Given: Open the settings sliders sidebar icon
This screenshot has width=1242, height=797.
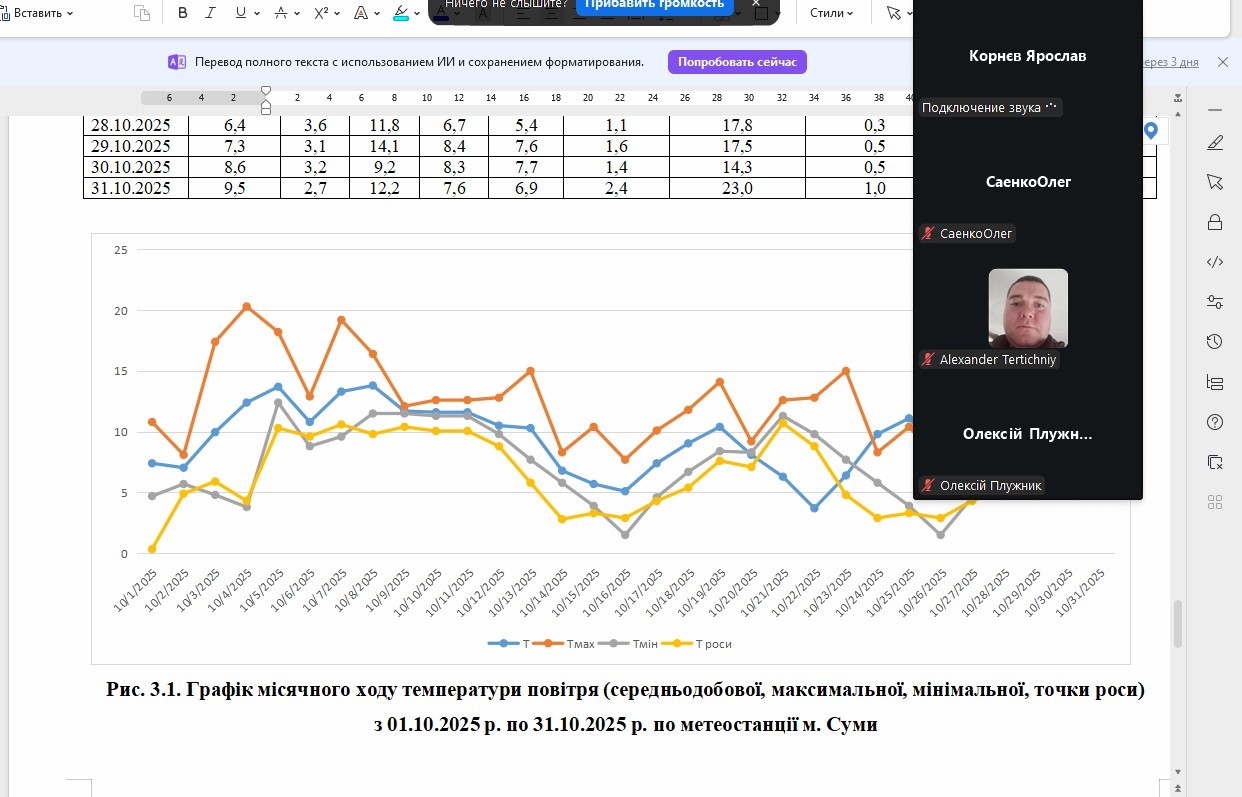Looking at the screenshot, I should 1215,302.
